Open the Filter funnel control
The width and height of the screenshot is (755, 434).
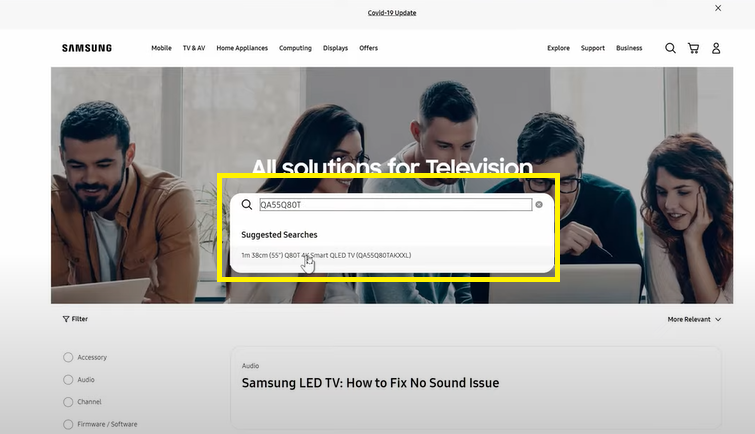click(x=75, y=319)
